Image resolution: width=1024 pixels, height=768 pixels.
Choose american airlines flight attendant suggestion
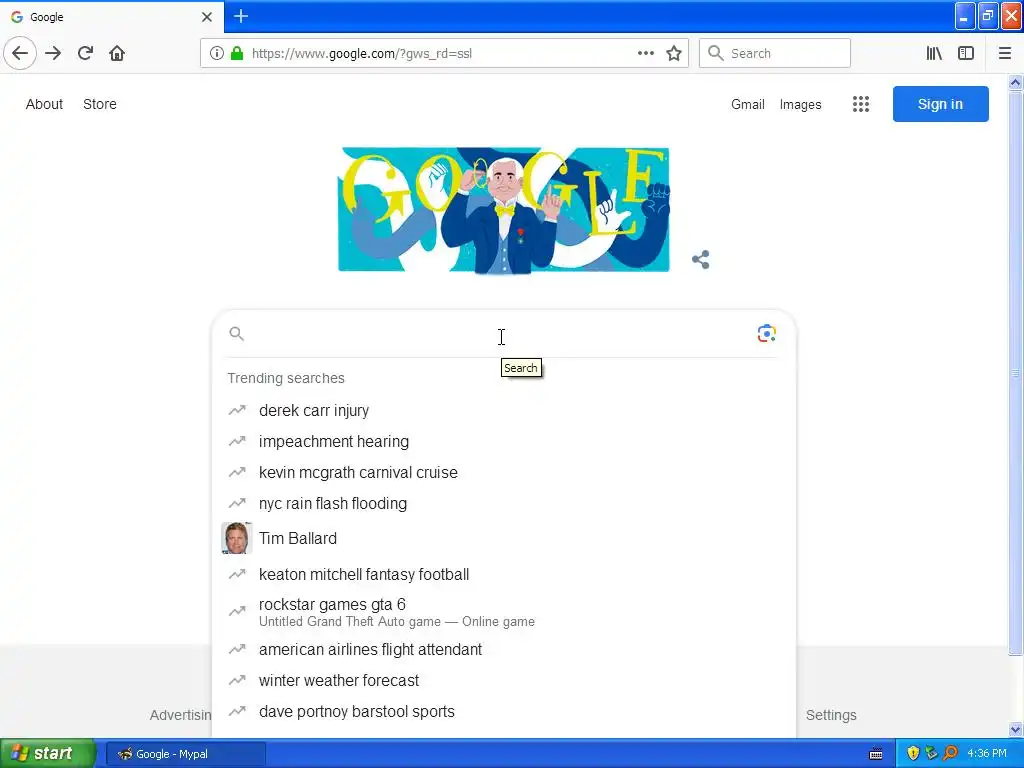click(504, 650)
